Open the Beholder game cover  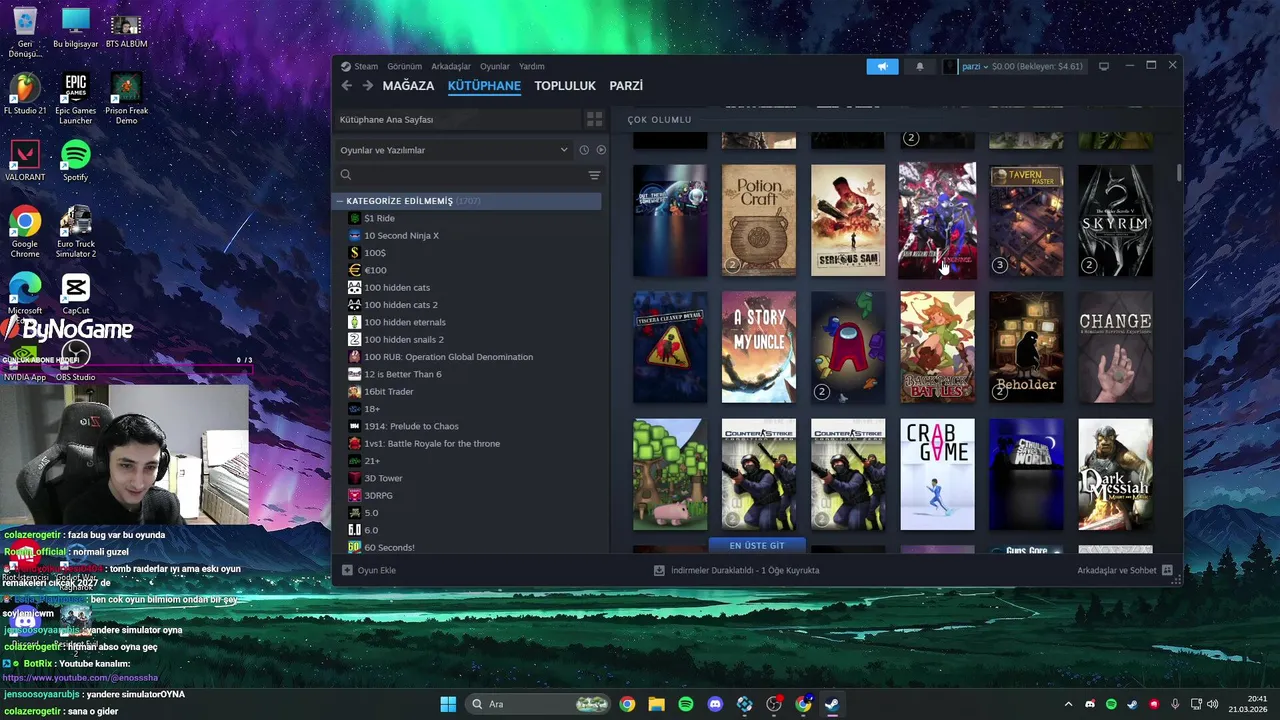click(x=1026, y=347)
